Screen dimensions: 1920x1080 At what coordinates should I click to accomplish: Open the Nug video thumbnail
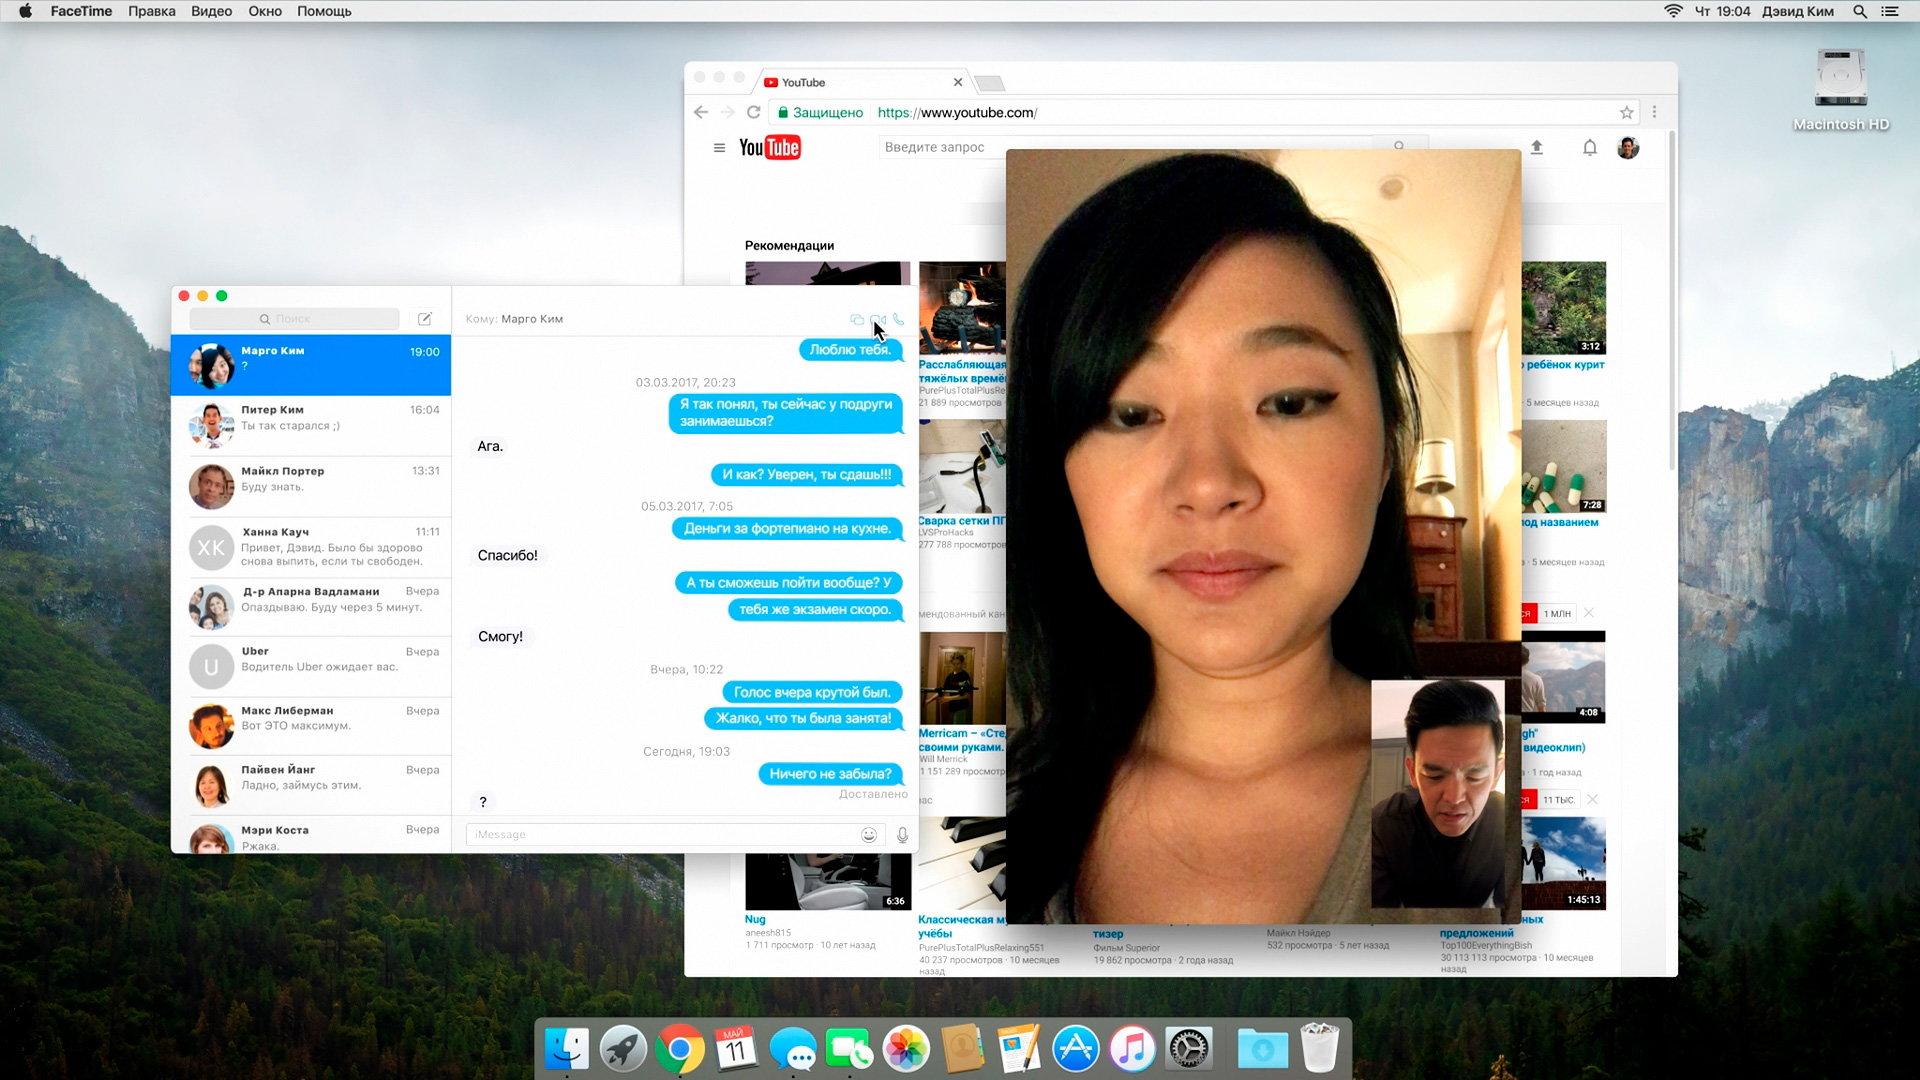(827, 881)
